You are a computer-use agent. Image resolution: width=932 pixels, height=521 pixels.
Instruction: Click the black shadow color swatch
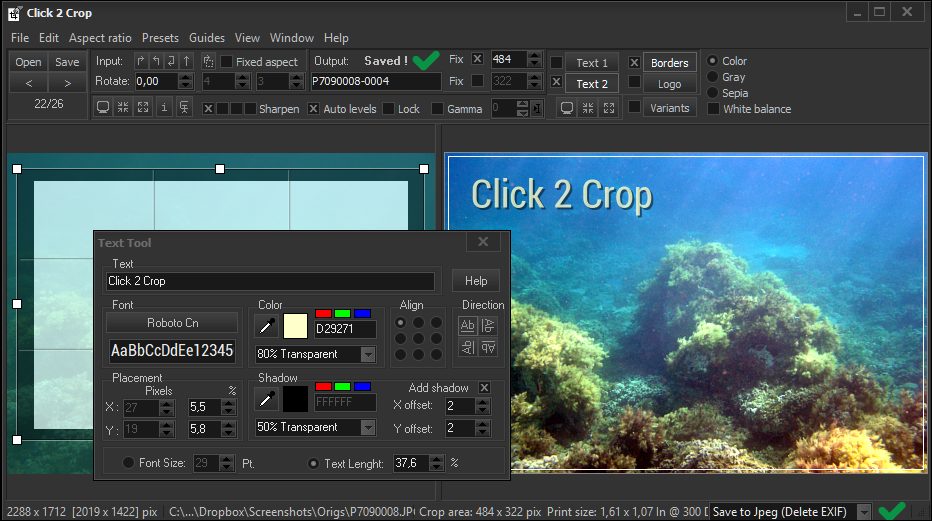[x=295, y=399]
